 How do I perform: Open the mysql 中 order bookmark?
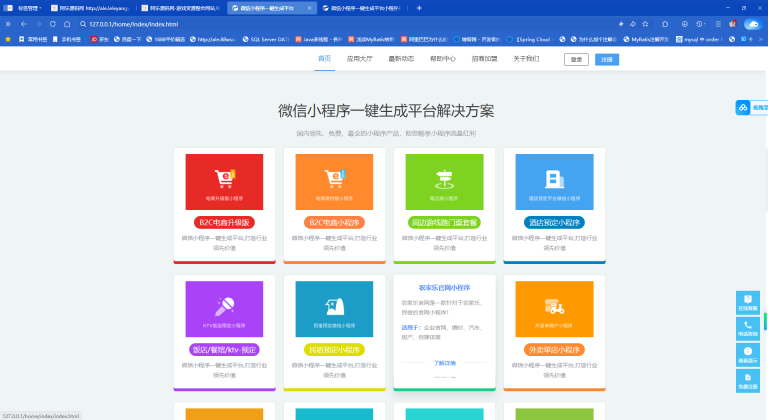699,39
